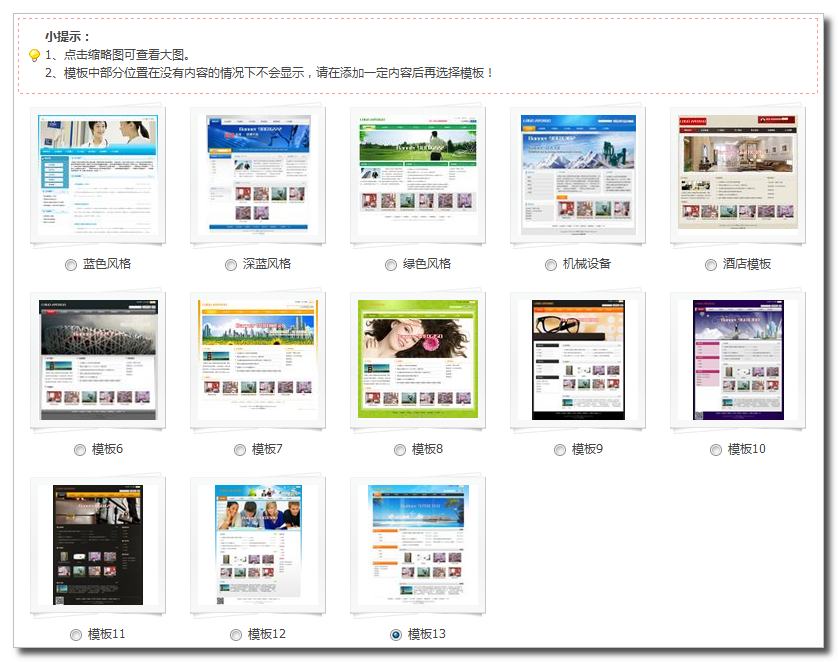Screen dimensions: 838x662
Task: Select the 机械设备 radio button
Action: (550, 265)
